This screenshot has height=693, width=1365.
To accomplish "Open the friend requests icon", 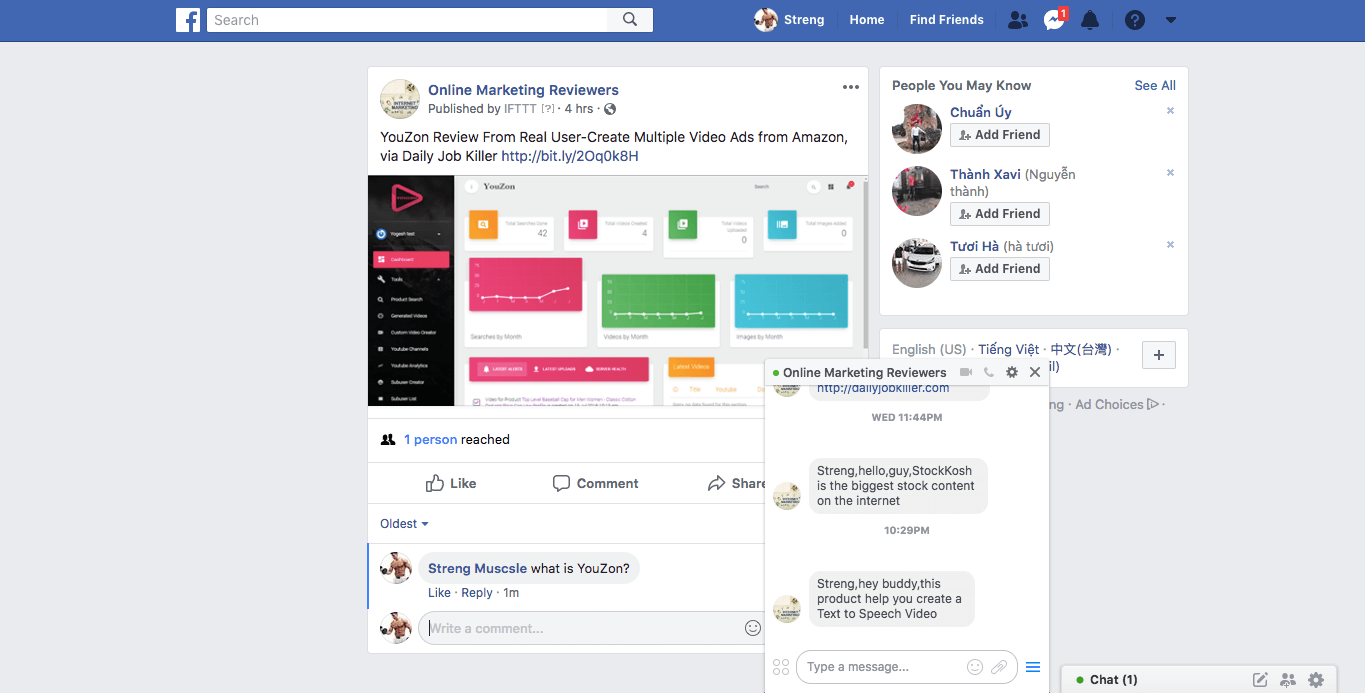I will click(1018, 20).
